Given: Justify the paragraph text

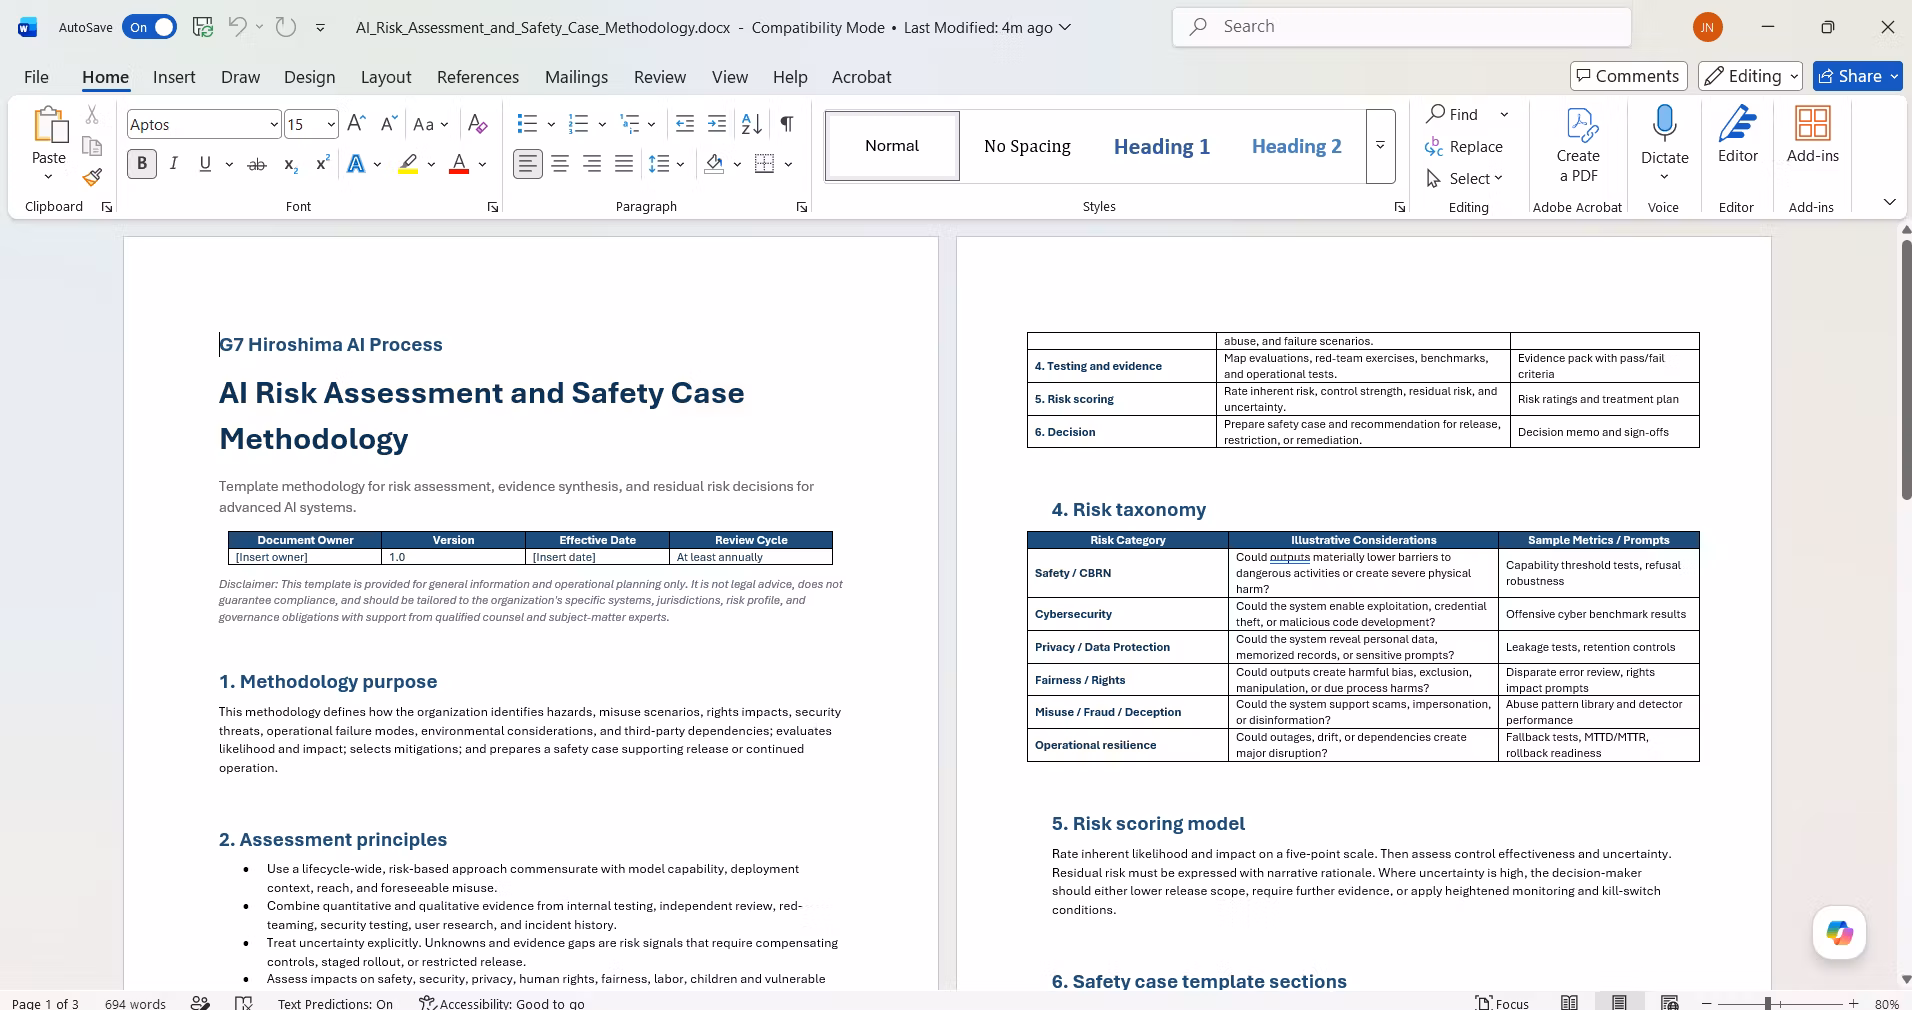Looking at the screenshot, I should point(624,164).
